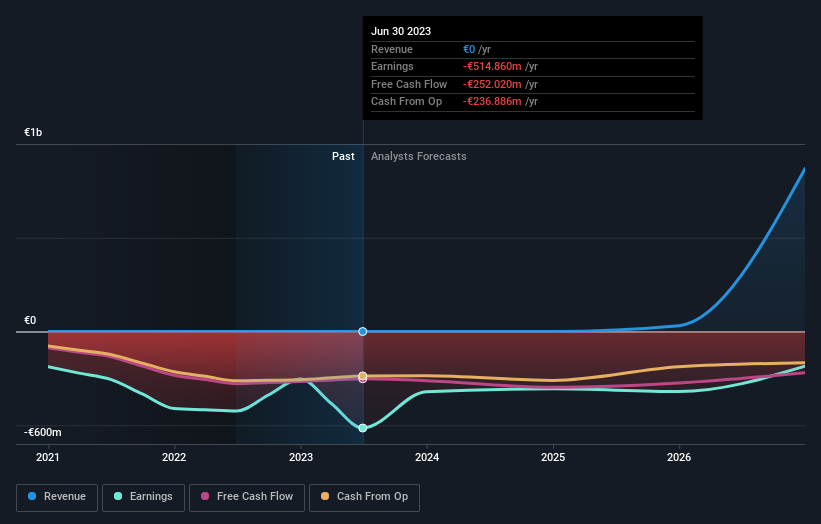Click the Free Cash Flow value -€252.020m
821x524 pixels.
coord(492,84)
